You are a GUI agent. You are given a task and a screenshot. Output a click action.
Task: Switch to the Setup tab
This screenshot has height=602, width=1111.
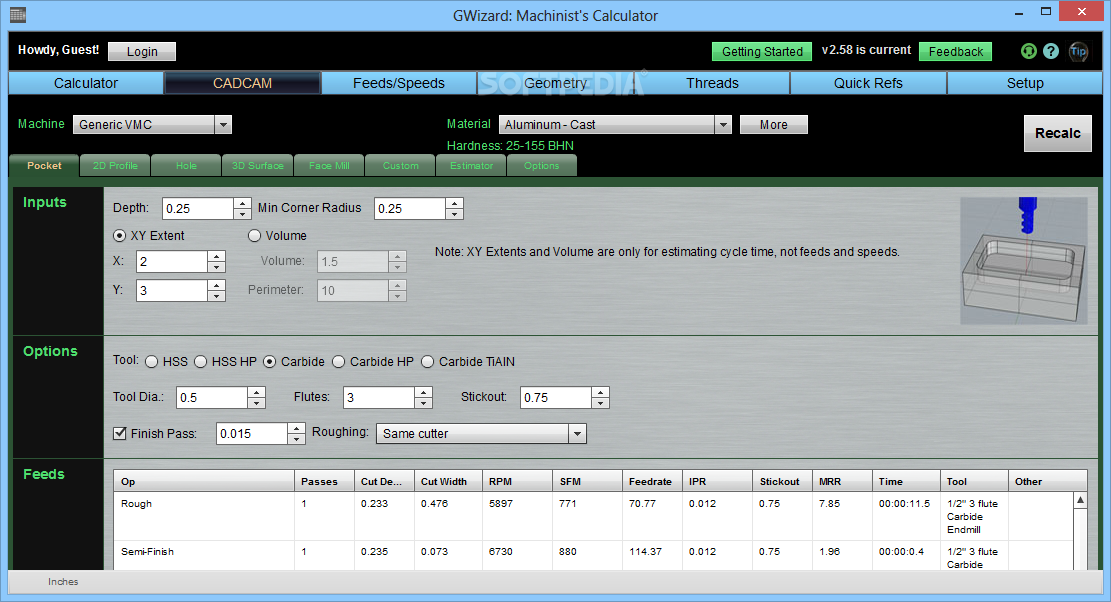tap(1025, 83)
